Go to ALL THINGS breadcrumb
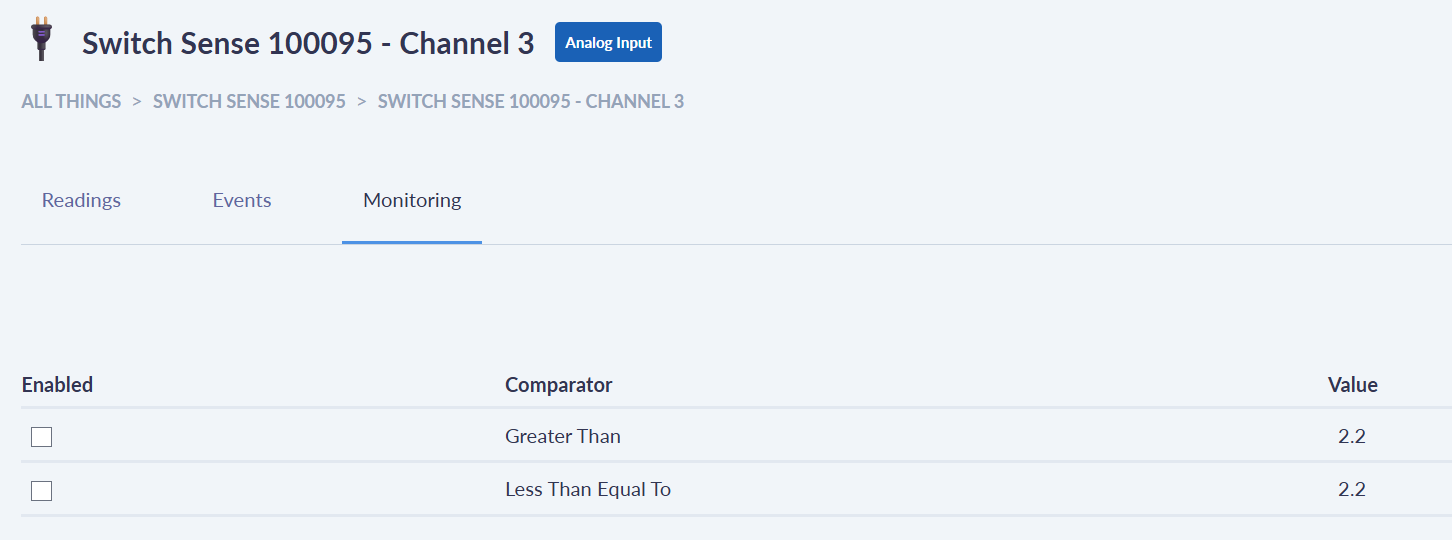Screen dimensions: 1452x540 [x=71, y=101]
